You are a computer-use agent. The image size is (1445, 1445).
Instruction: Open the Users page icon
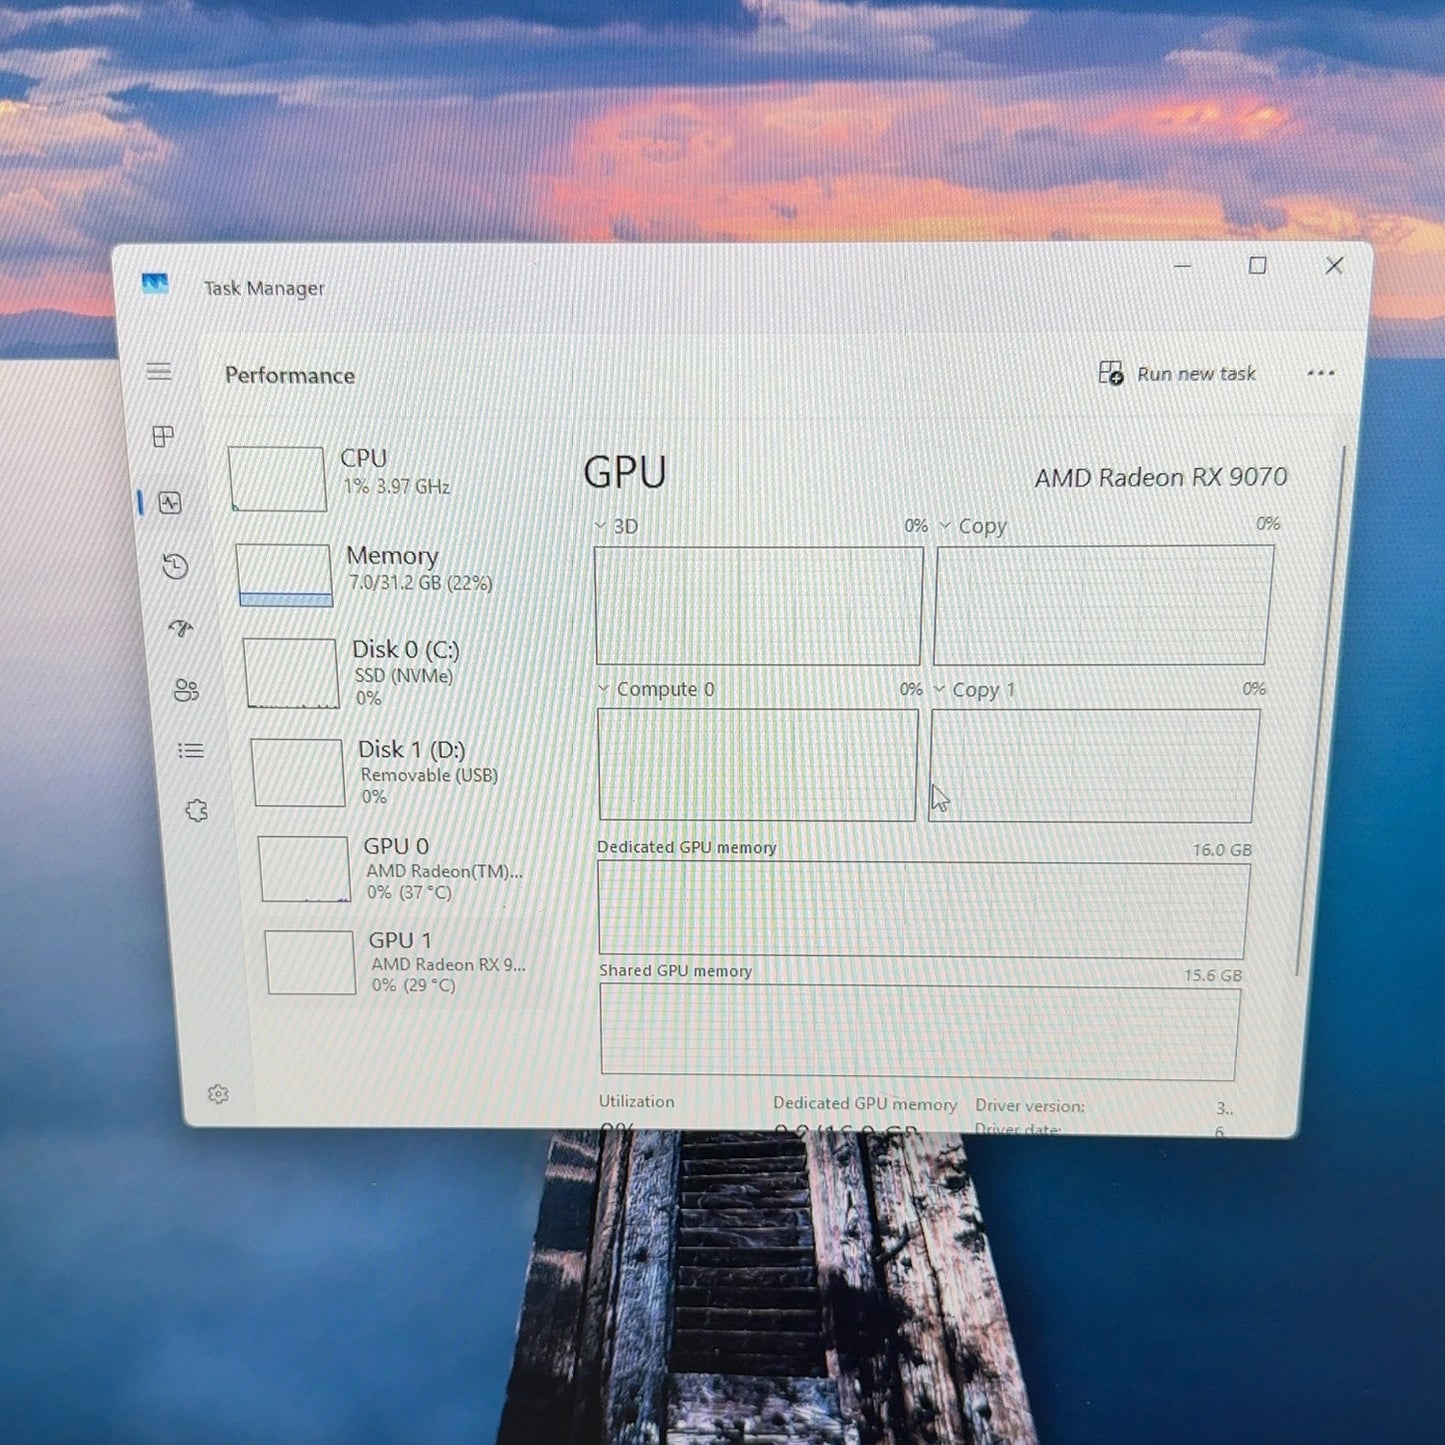coord(186,690)
